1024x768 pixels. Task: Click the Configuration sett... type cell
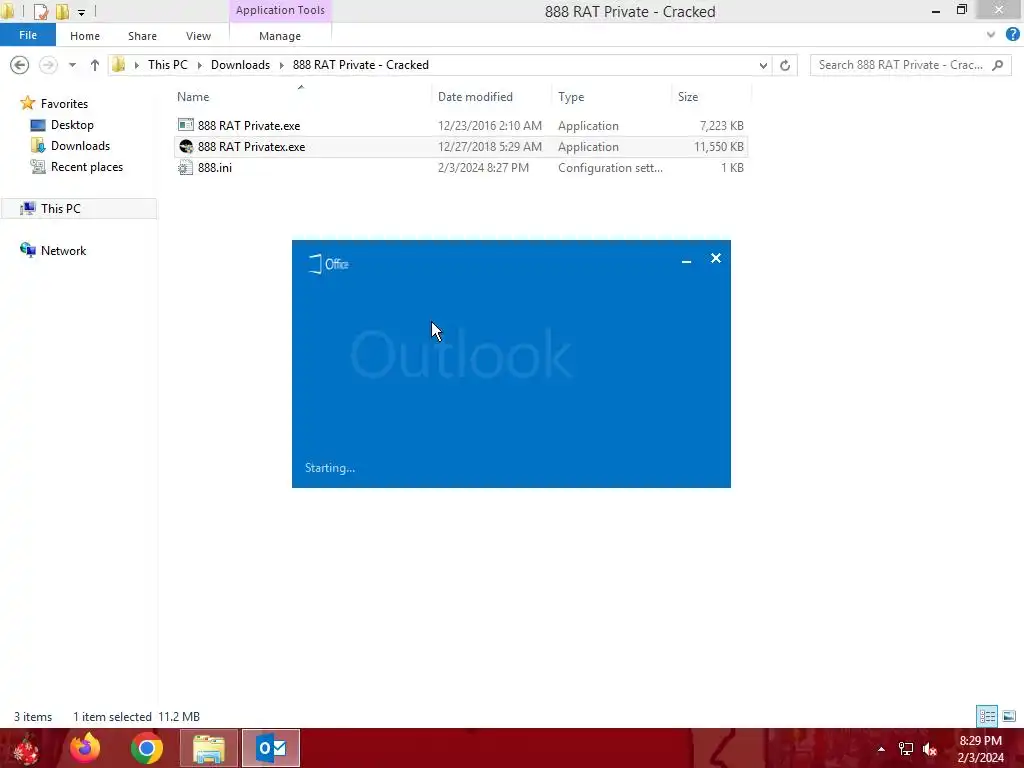tap(610, 167)
